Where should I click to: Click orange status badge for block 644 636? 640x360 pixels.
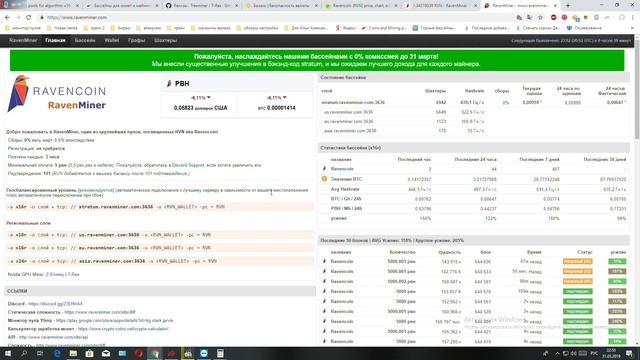click(x=578, y=261)
